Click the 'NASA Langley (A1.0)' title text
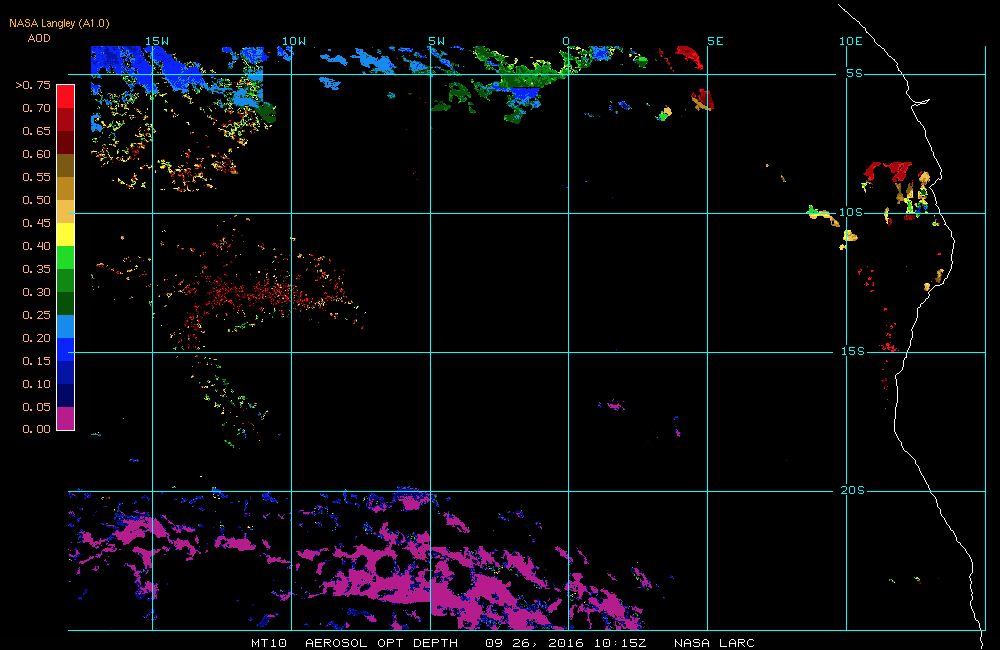Viewport: 1000px width, 650px height. coord(59,24)
